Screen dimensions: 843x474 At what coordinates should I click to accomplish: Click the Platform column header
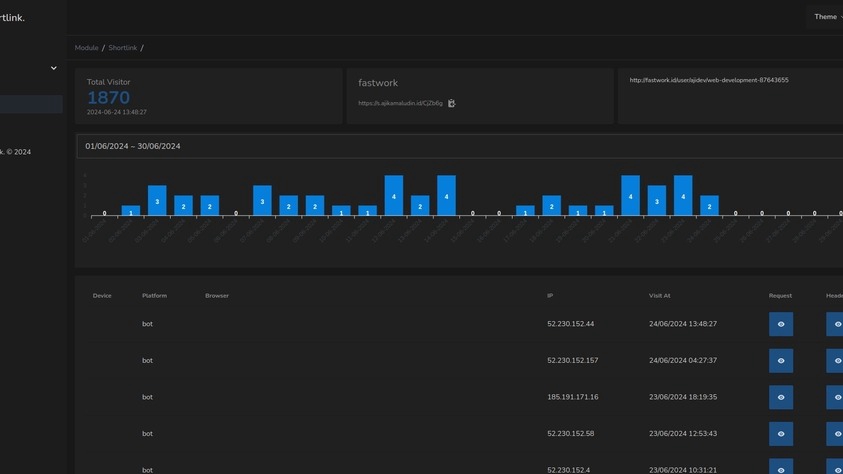(x=154, y=296)
